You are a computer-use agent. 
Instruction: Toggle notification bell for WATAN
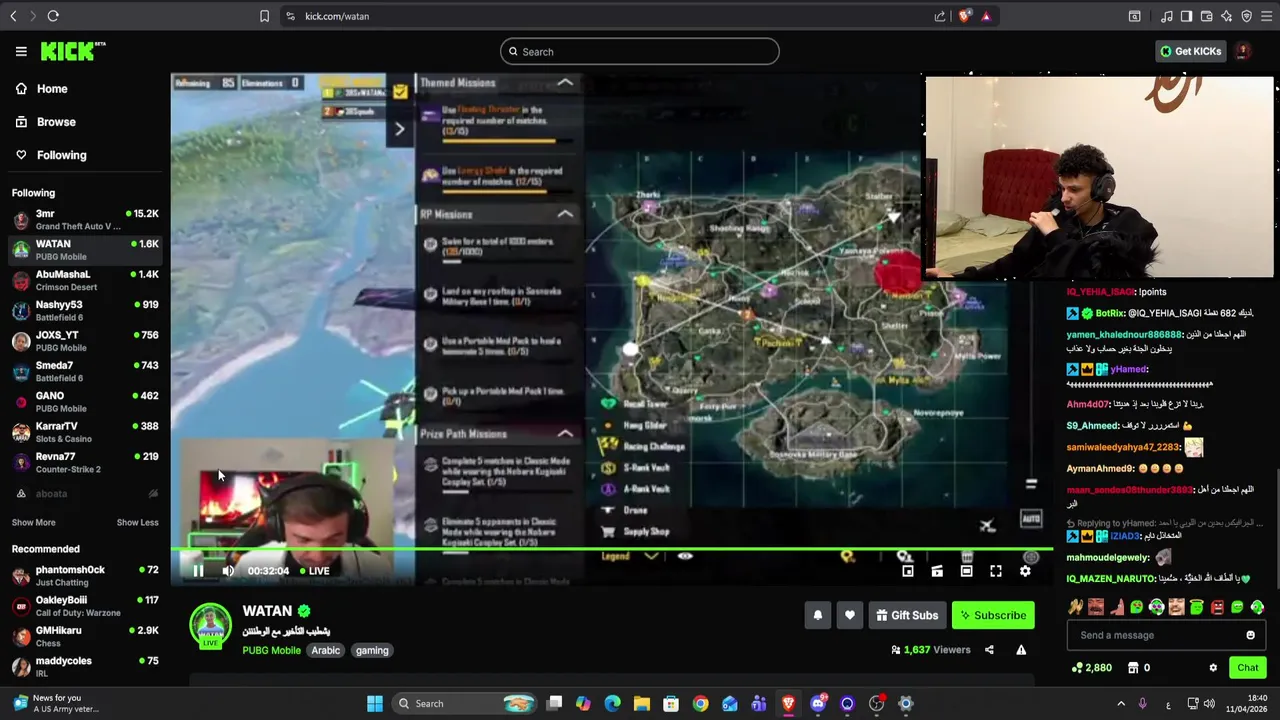[818, 615]
